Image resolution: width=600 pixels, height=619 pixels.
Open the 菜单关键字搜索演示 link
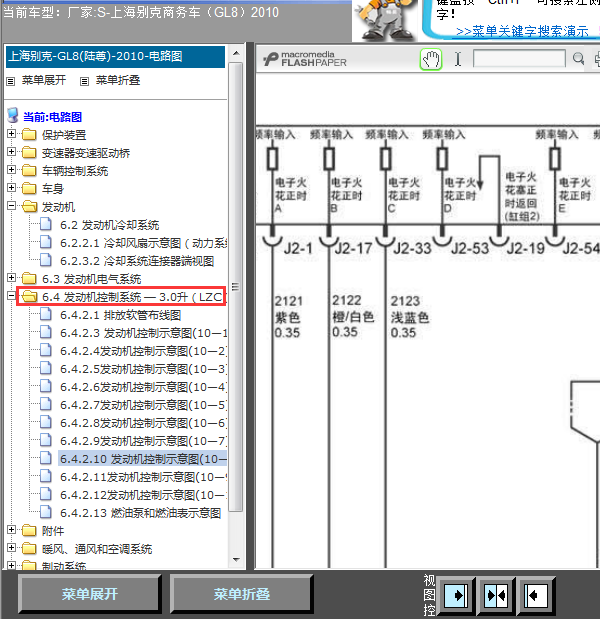point(522,32)
